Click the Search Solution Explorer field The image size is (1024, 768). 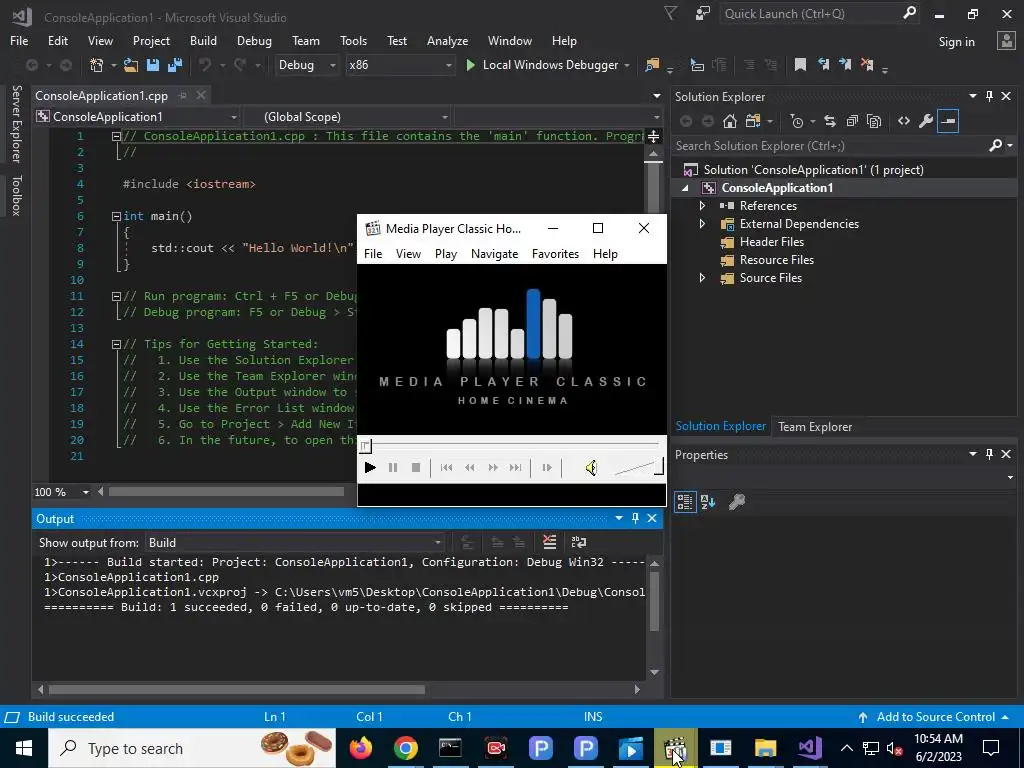coord(829,146)
